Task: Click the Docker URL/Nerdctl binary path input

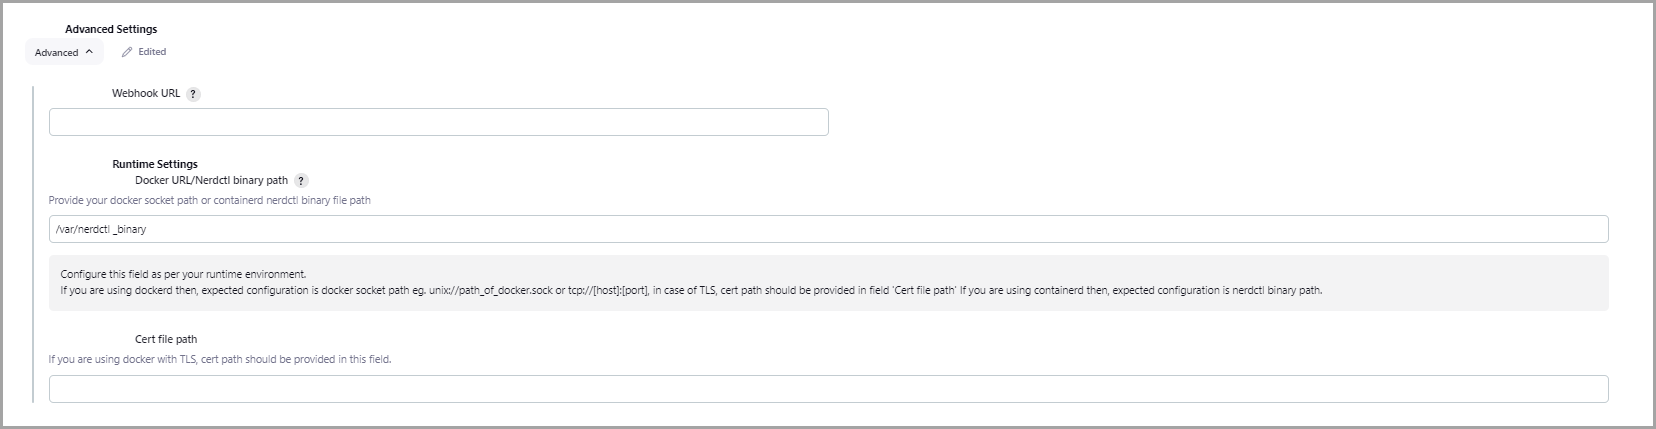Action: point(828,229)
